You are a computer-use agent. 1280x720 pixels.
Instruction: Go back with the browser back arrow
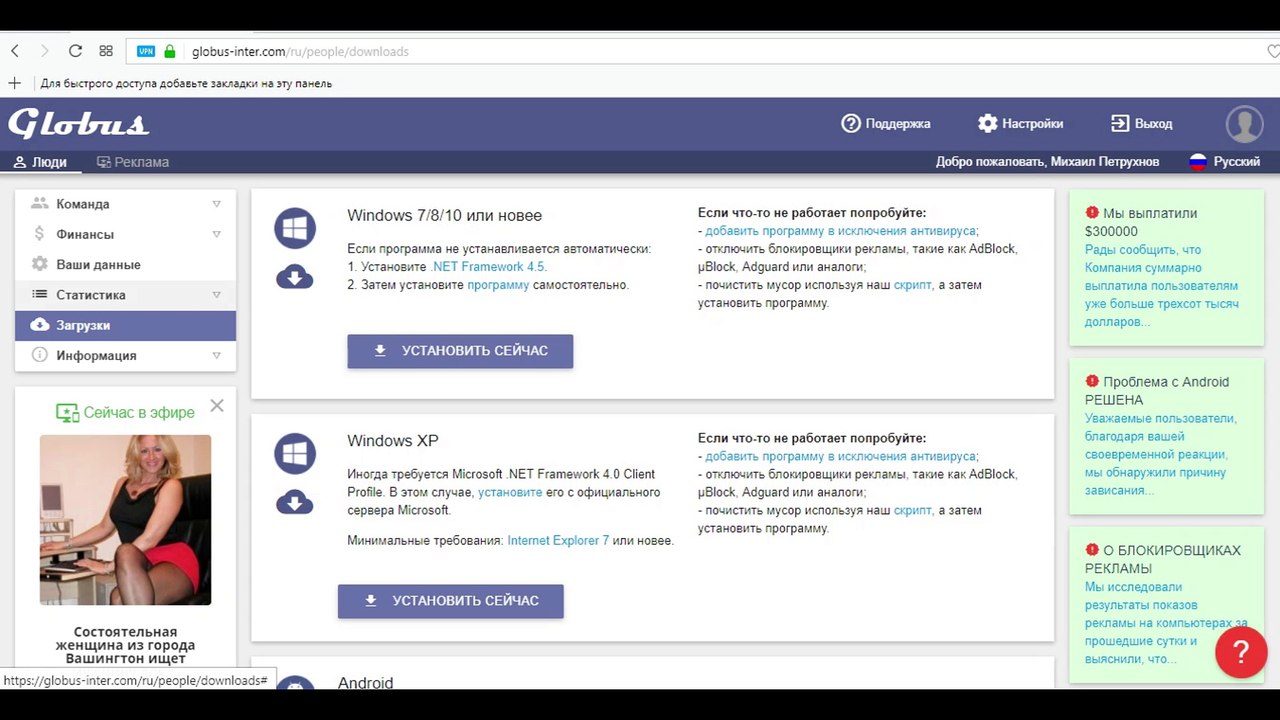click(15, 51)
